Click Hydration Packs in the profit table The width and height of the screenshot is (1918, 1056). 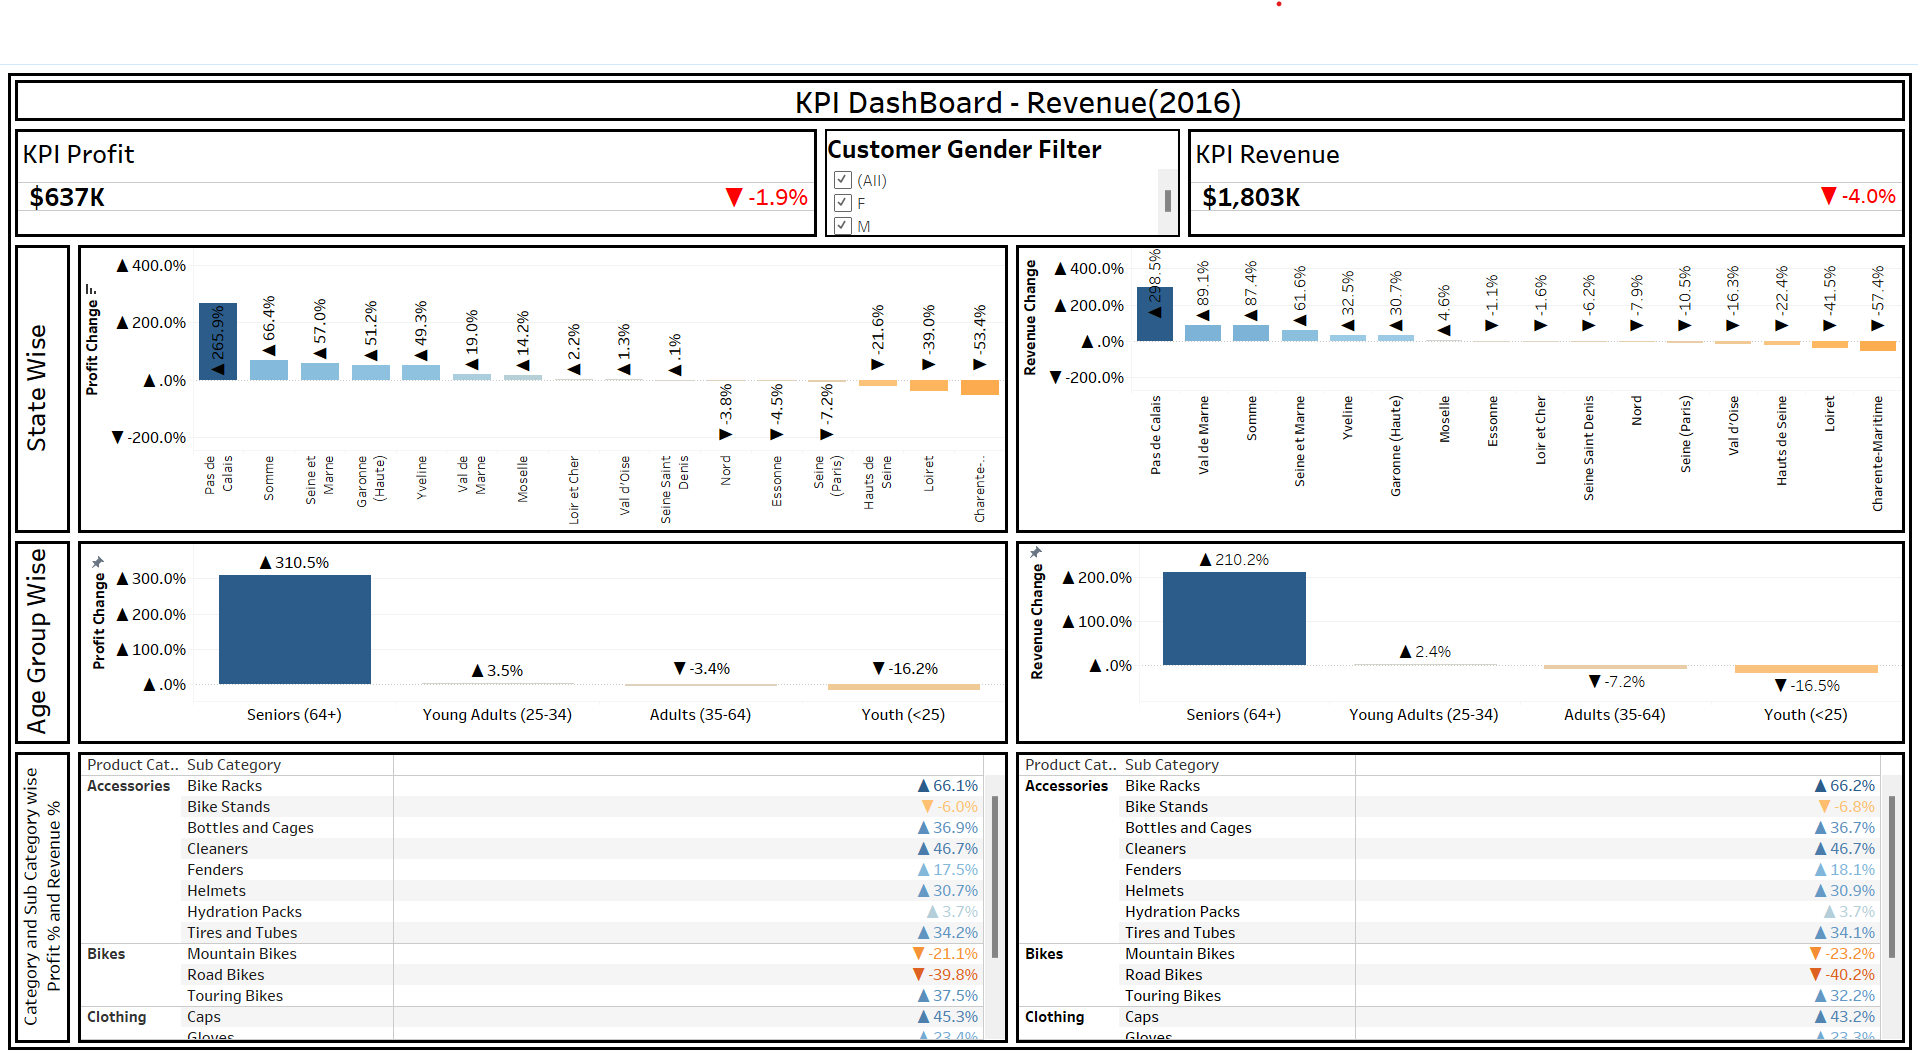[244, 912]
